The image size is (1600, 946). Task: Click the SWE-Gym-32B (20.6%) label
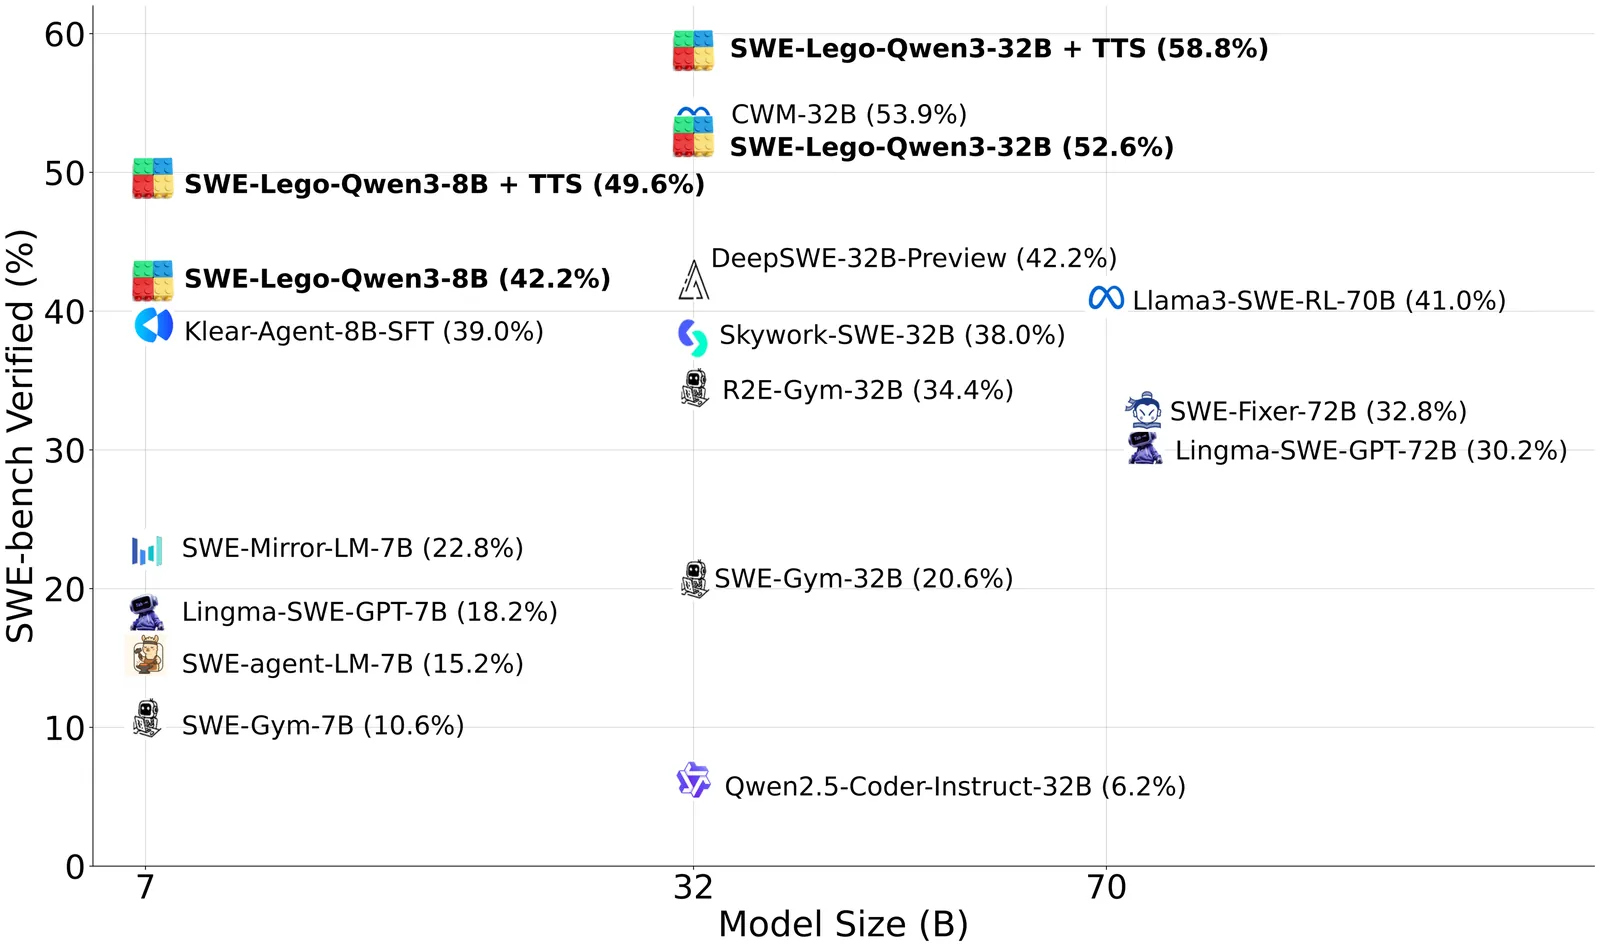click(x=863, y=579)
